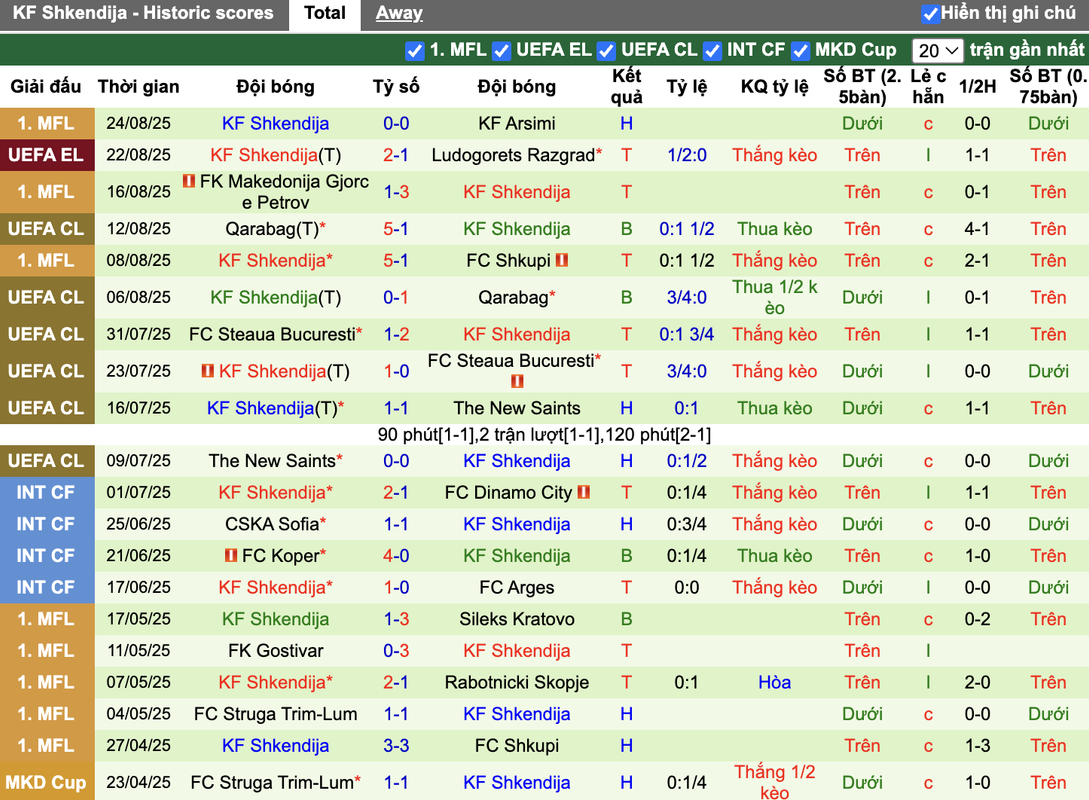The width and height of the screenshot is (1089, 800).
Task: Open FK Gostivar team link
Action: (276, 651)
